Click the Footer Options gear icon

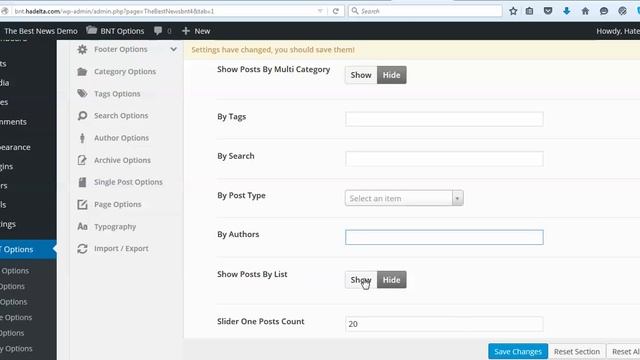coord(82,49)
